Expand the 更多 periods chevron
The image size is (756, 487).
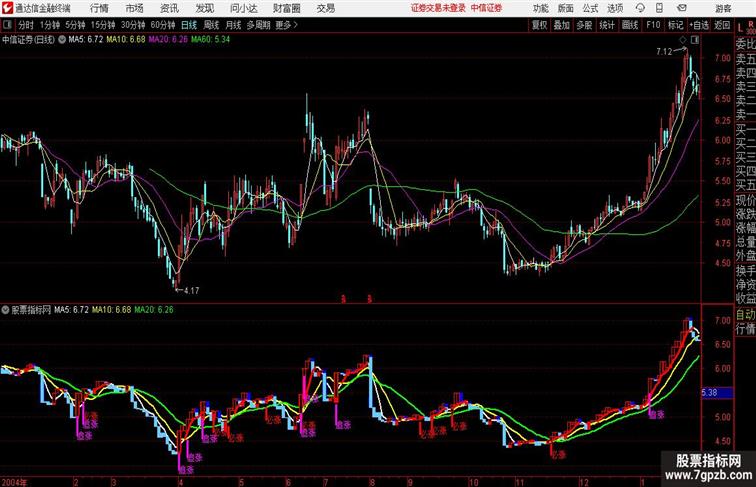(x=296, y=25)
